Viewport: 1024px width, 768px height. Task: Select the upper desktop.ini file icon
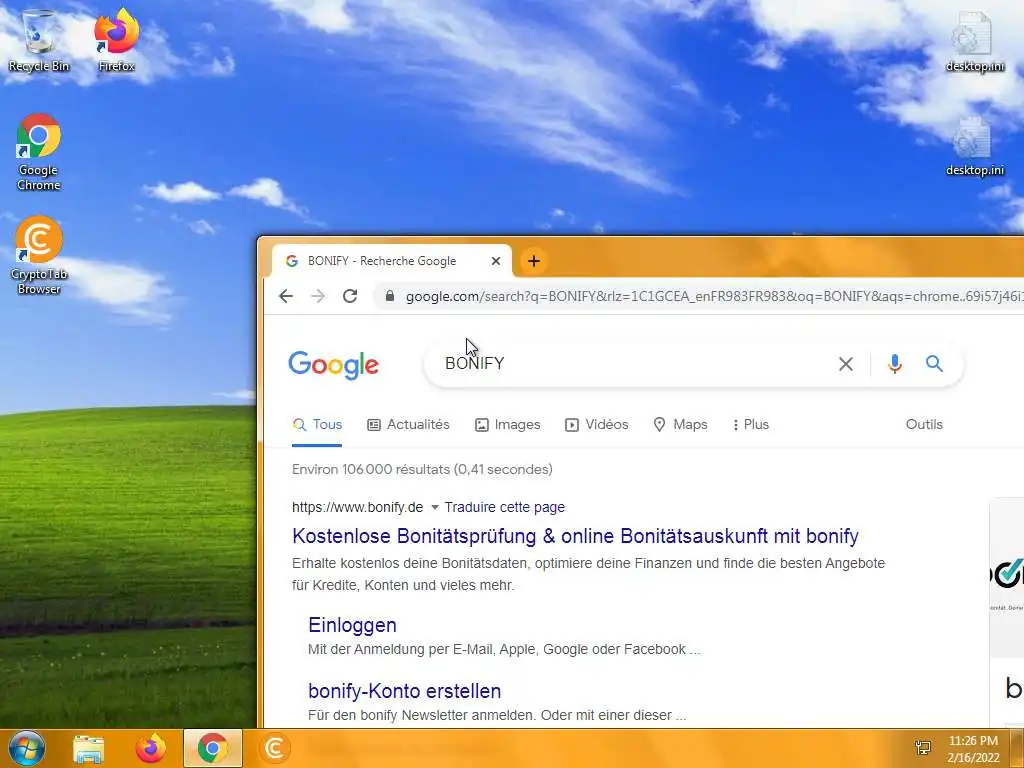974,40
